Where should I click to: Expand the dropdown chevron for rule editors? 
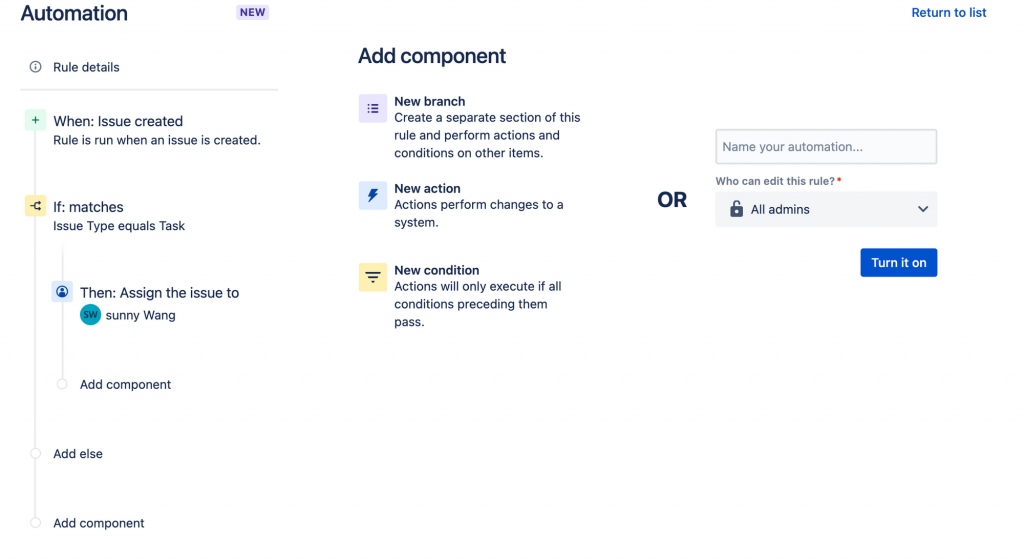(x=922, y=210)
